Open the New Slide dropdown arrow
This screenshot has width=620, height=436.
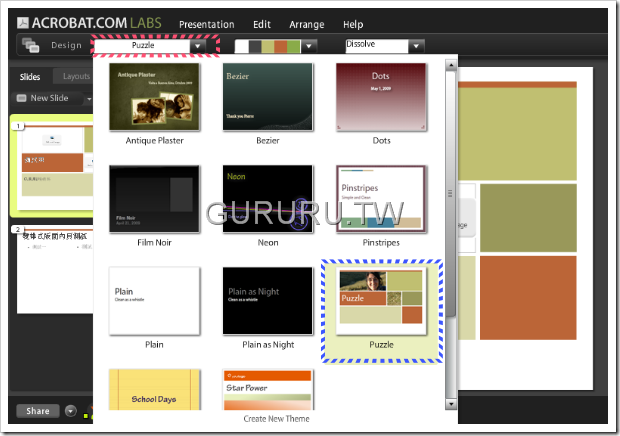click(89, 98)
